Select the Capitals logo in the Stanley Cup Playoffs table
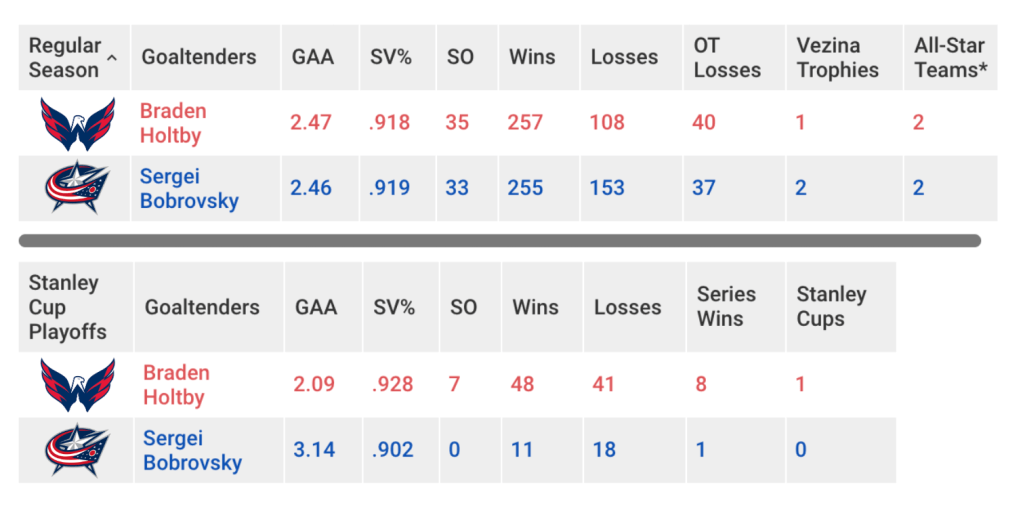This screenshot has width=1023, height=515. (77, 385)
